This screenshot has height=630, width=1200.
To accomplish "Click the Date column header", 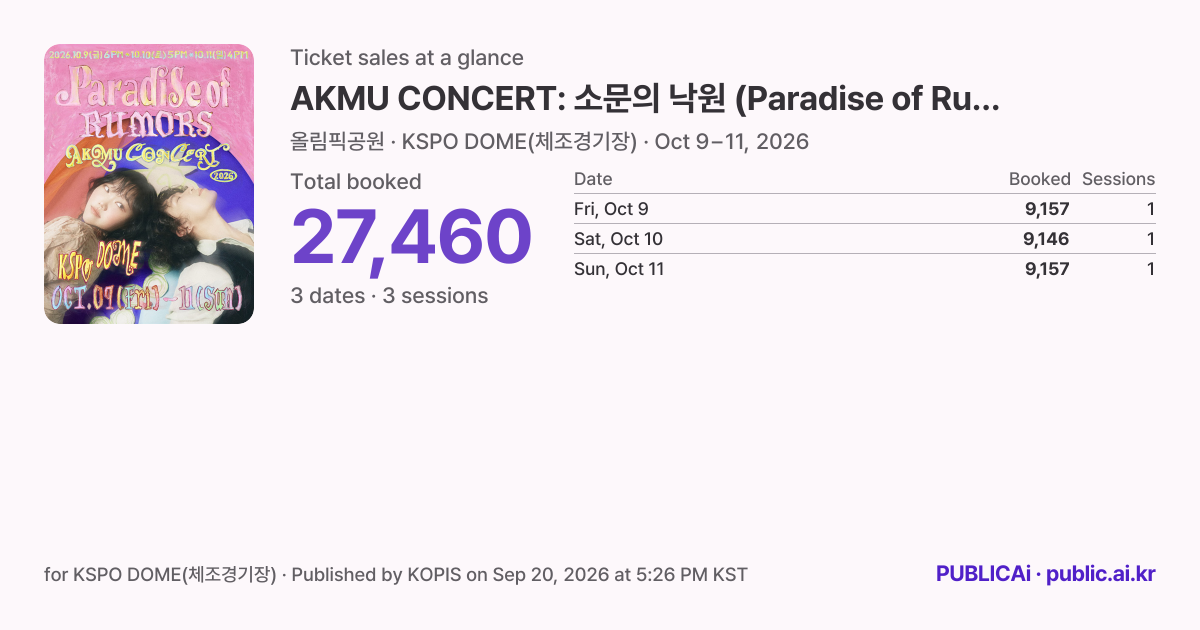I will [x=593, y=179].
